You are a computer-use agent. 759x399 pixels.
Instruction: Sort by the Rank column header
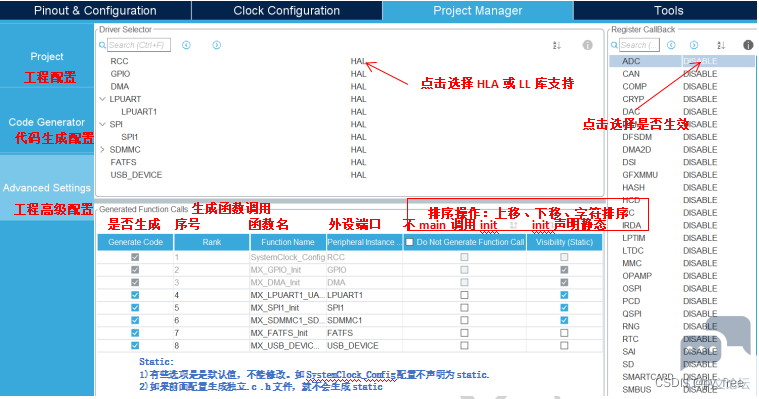[x=212, y=242]
